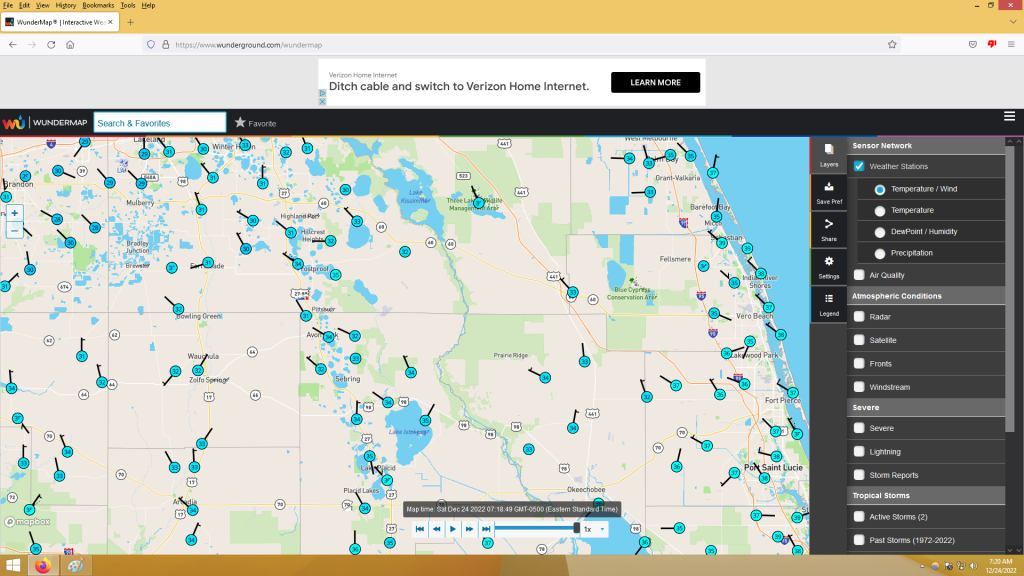This screenshot has height=576, width=1024.
Task: Enable the Fronts layer
Action: pyautogui.click(x=859, y=364)
